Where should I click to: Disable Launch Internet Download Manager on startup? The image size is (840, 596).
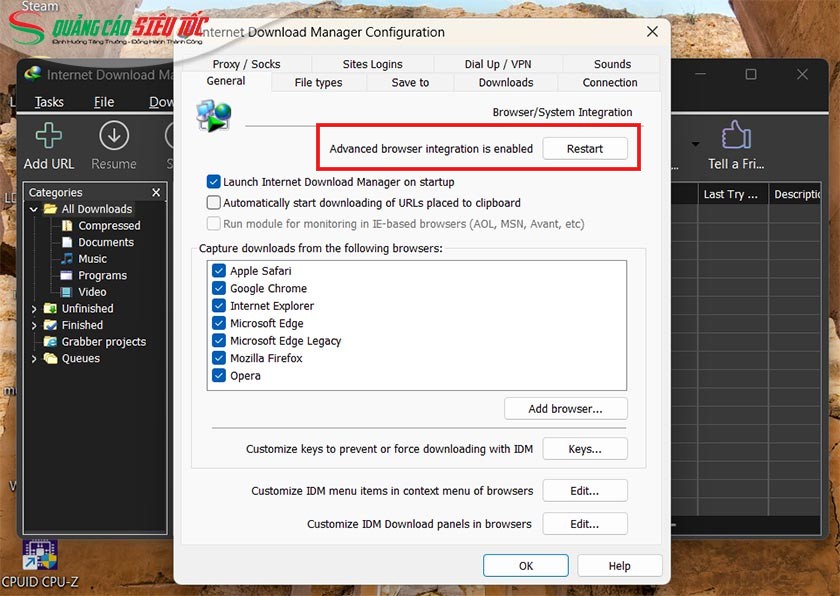pyautogui.click(x=213, y=182)
